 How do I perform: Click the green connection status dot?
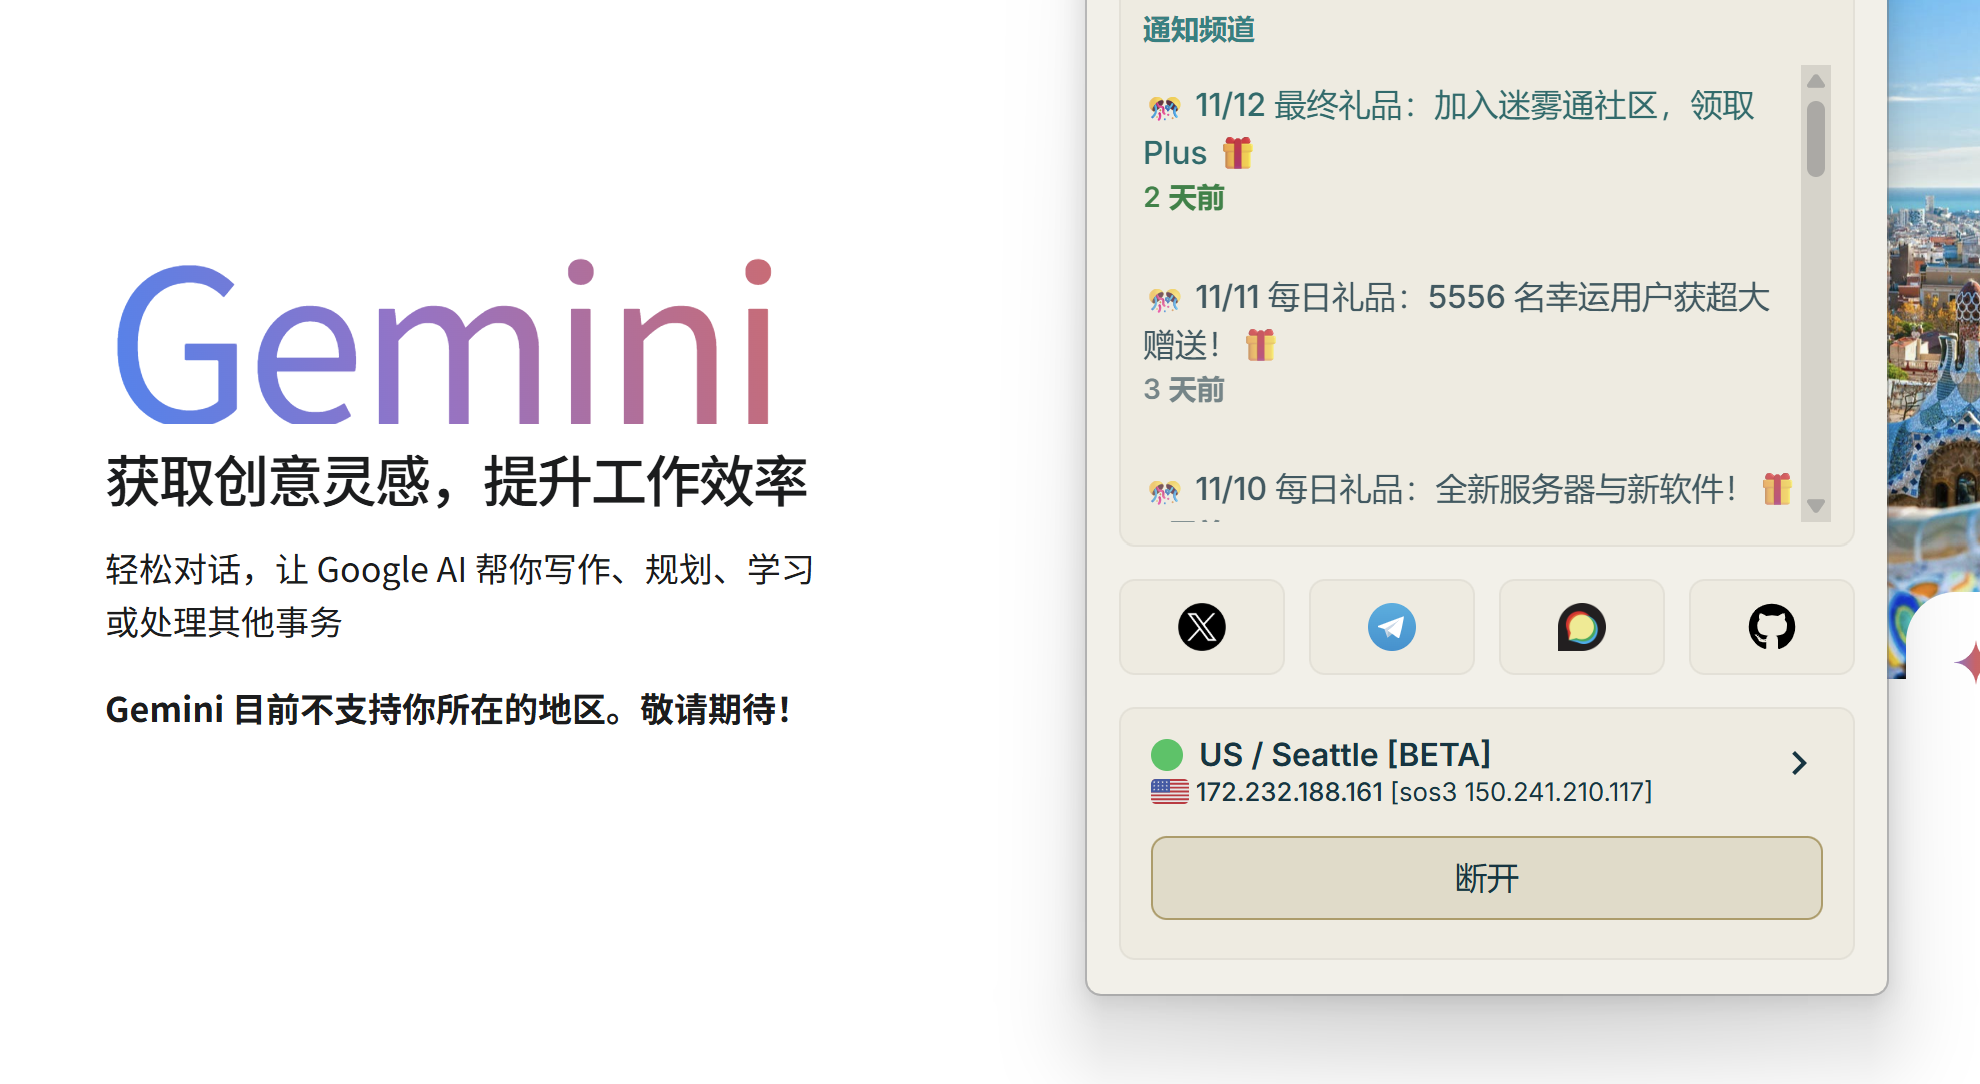click(1167, 754)
